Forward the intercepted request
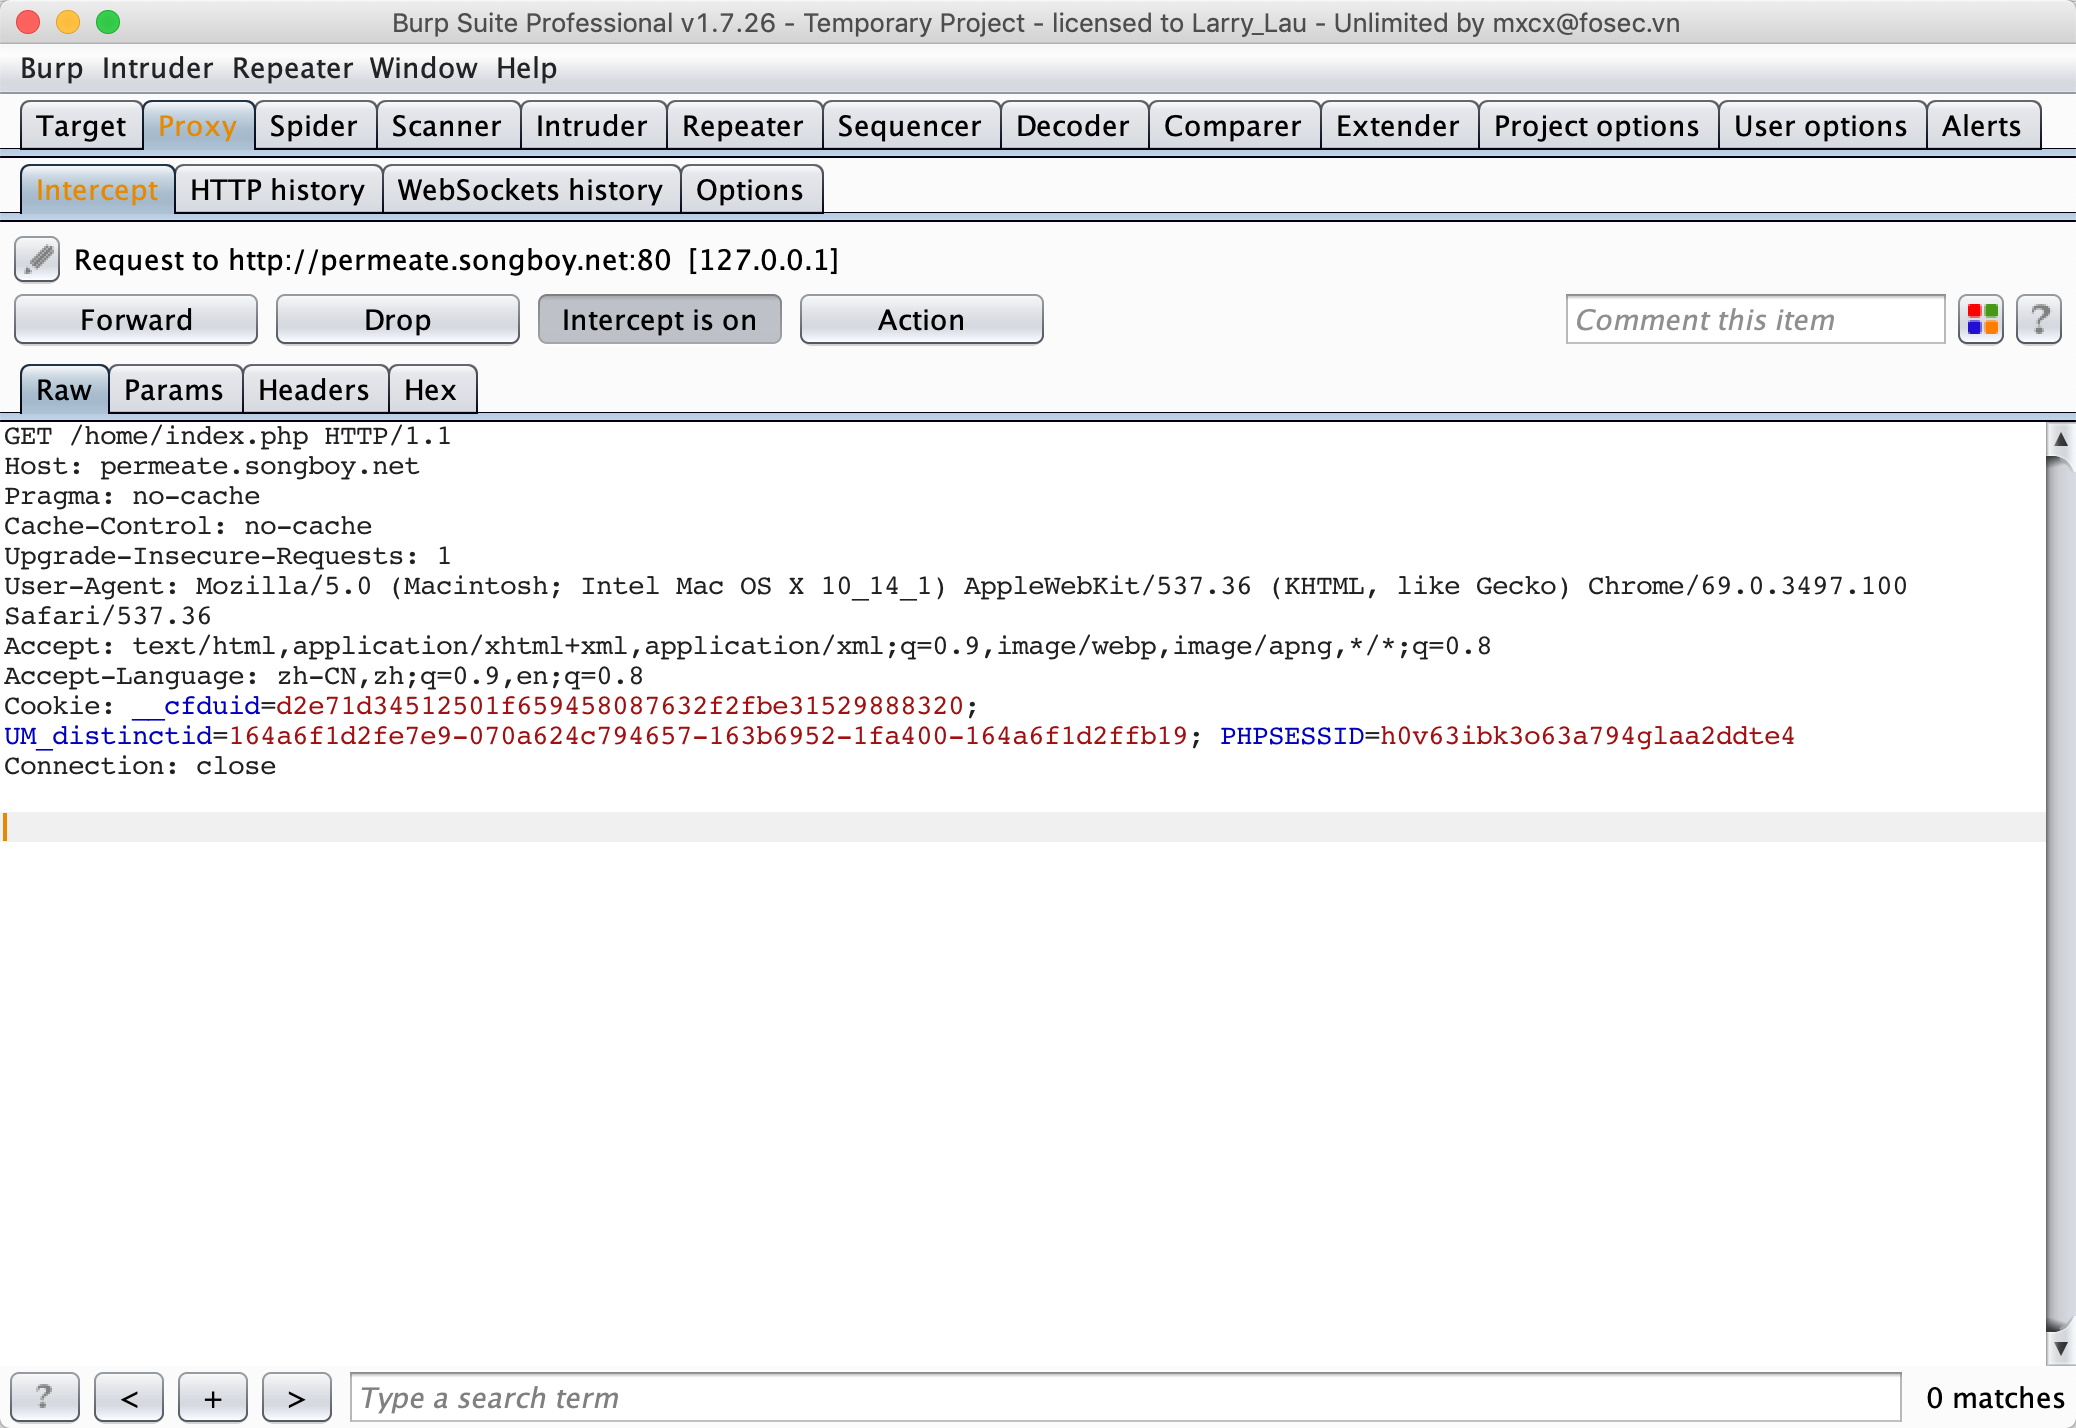 [136, 320]
